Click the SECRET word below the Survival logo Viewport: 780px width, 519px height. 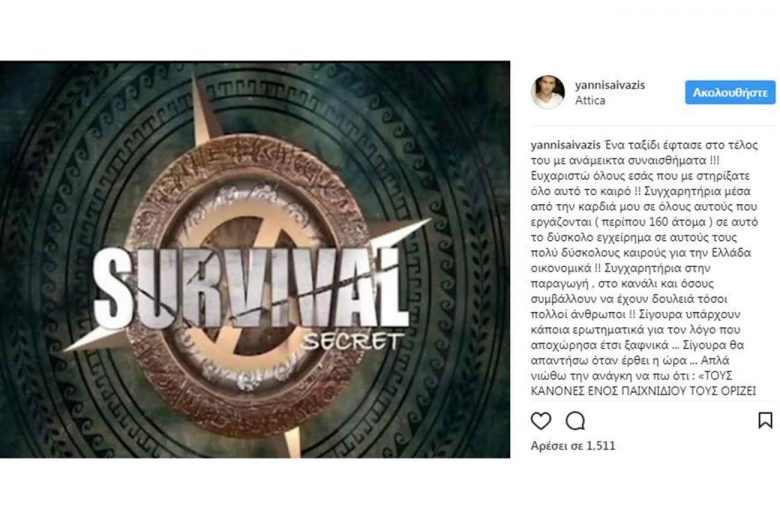(353, 342)
